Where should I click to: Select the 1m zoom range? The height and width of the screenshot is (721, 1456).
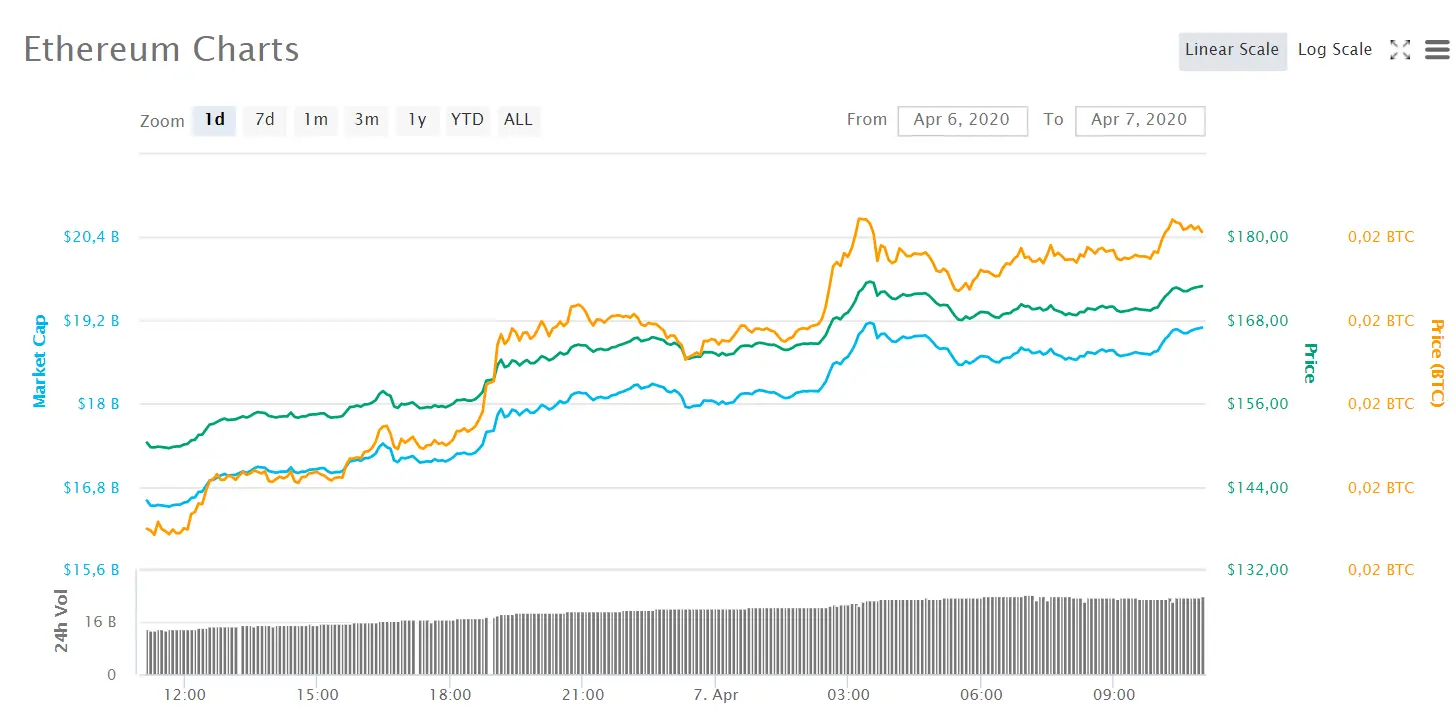[315, 120]
